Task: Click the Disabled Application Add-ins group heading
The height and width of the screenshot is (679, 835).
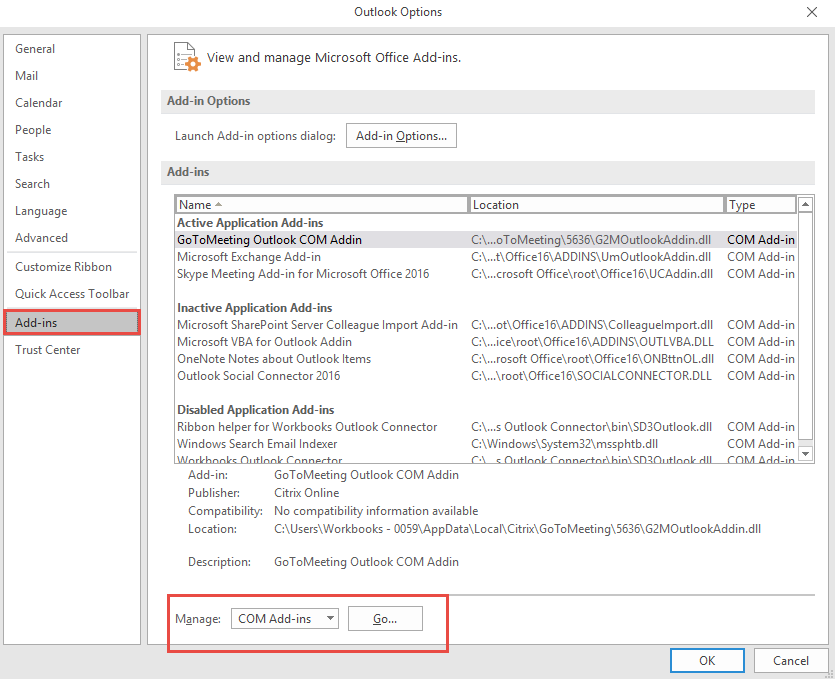Action: pos(256,411)
